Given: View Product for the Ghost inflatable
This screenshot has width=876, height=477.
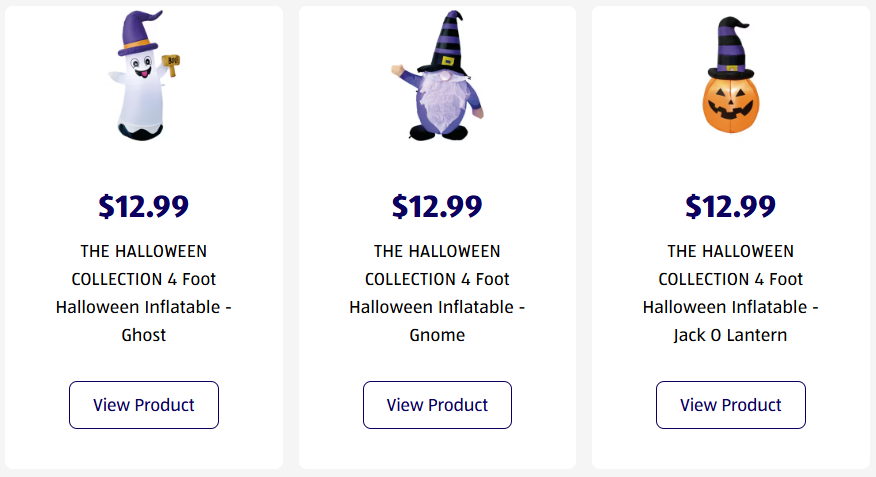Looking at the screenshot, I should coord(144,405).
